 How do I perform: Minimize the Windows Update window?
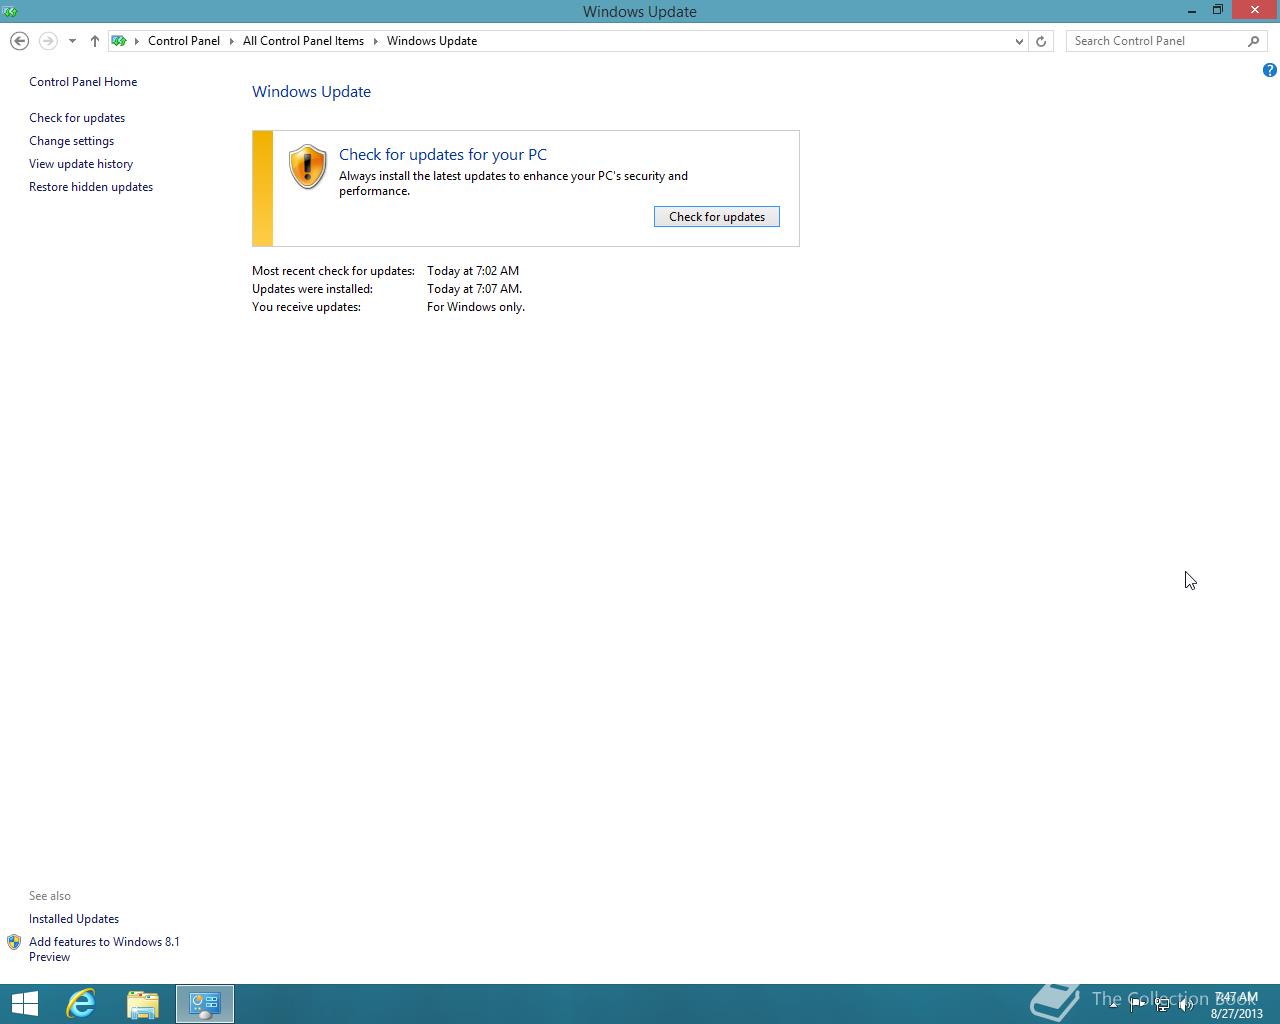(1192, 11)
